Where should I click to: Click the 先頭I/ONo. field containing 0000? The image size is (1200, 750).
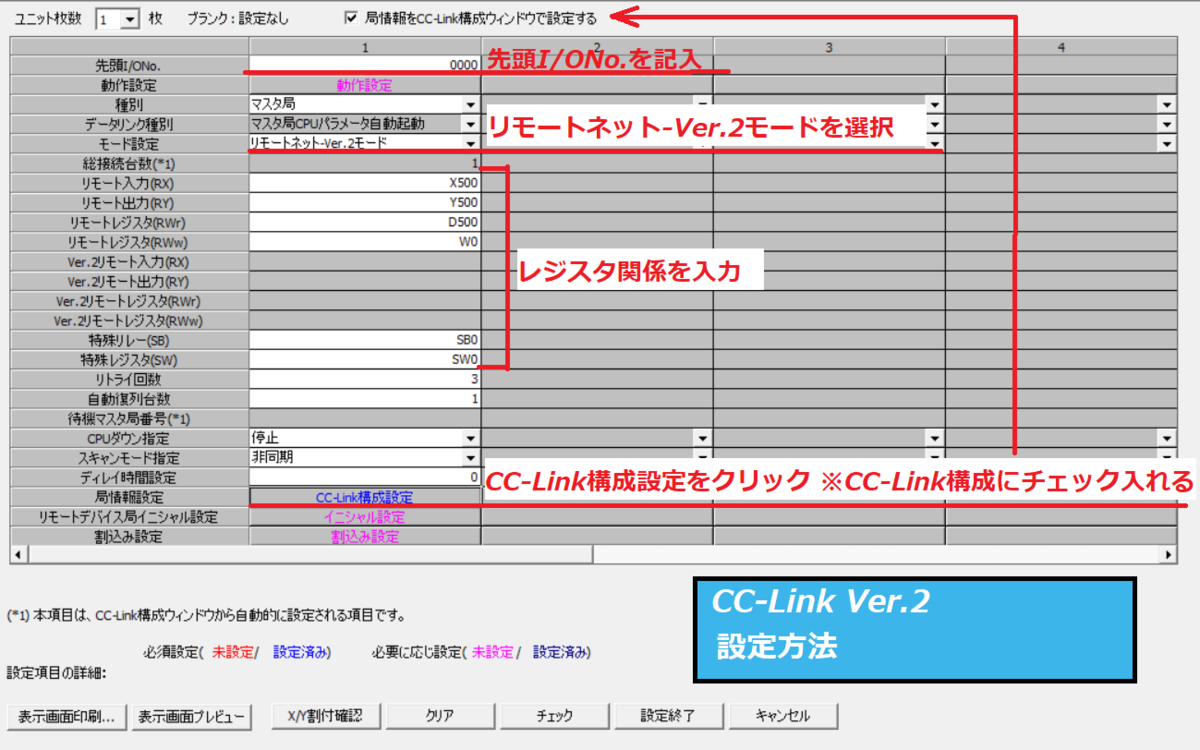coord(365,65)
